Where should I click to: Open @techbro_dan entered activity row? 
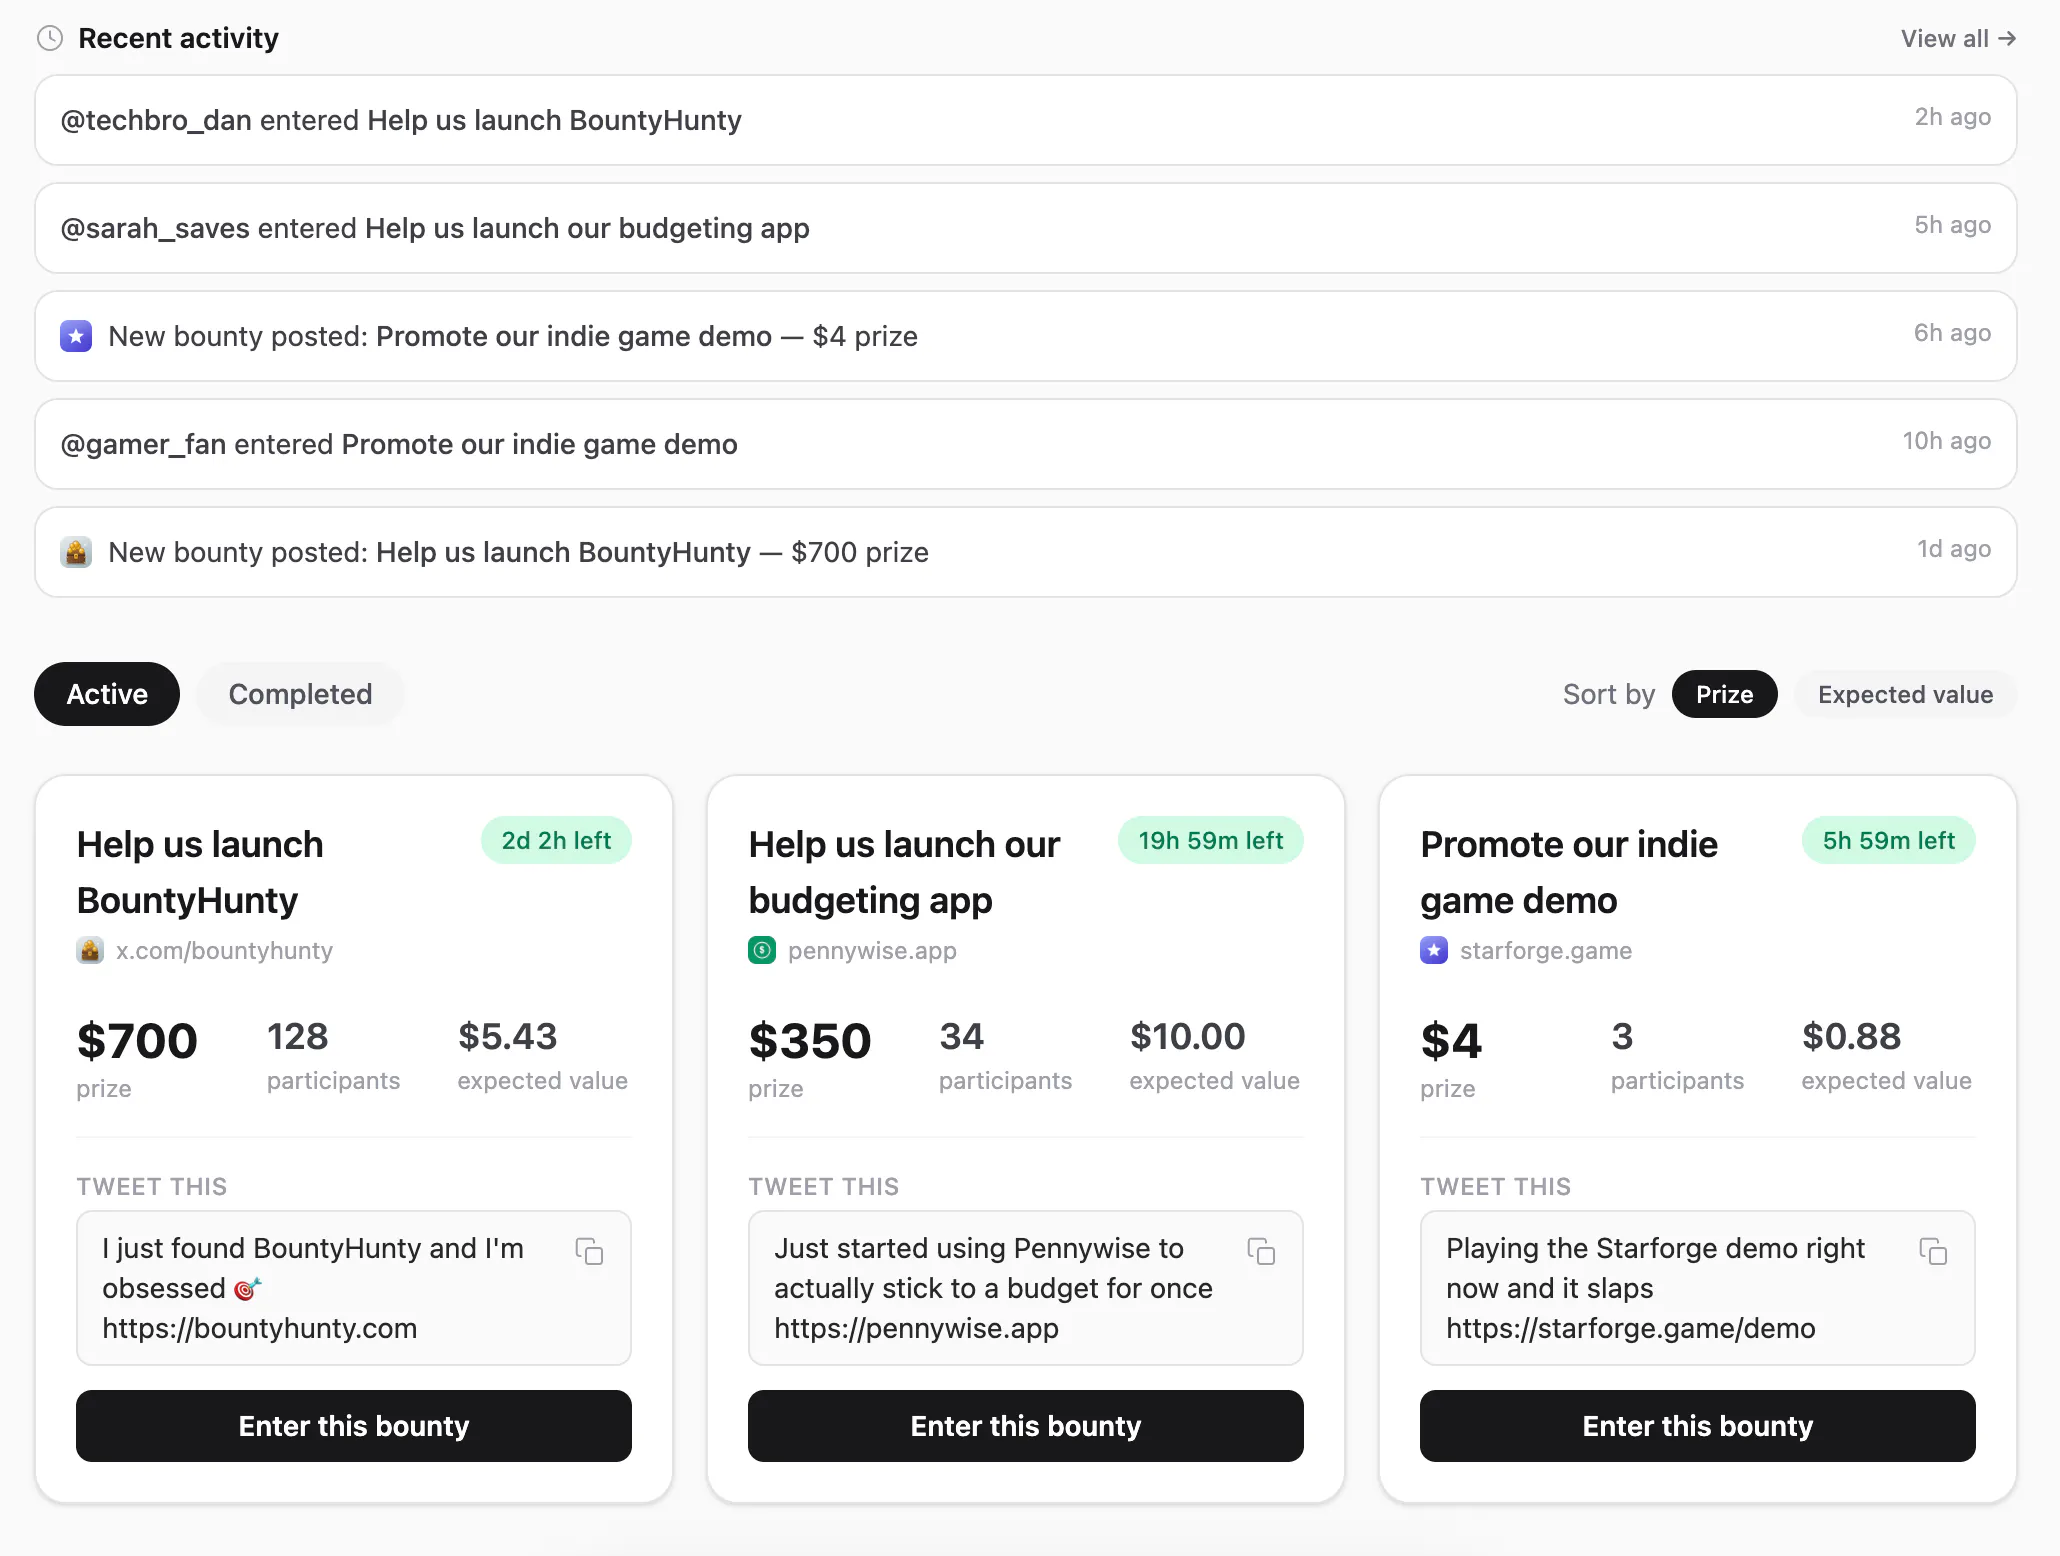coord(1026,120)
